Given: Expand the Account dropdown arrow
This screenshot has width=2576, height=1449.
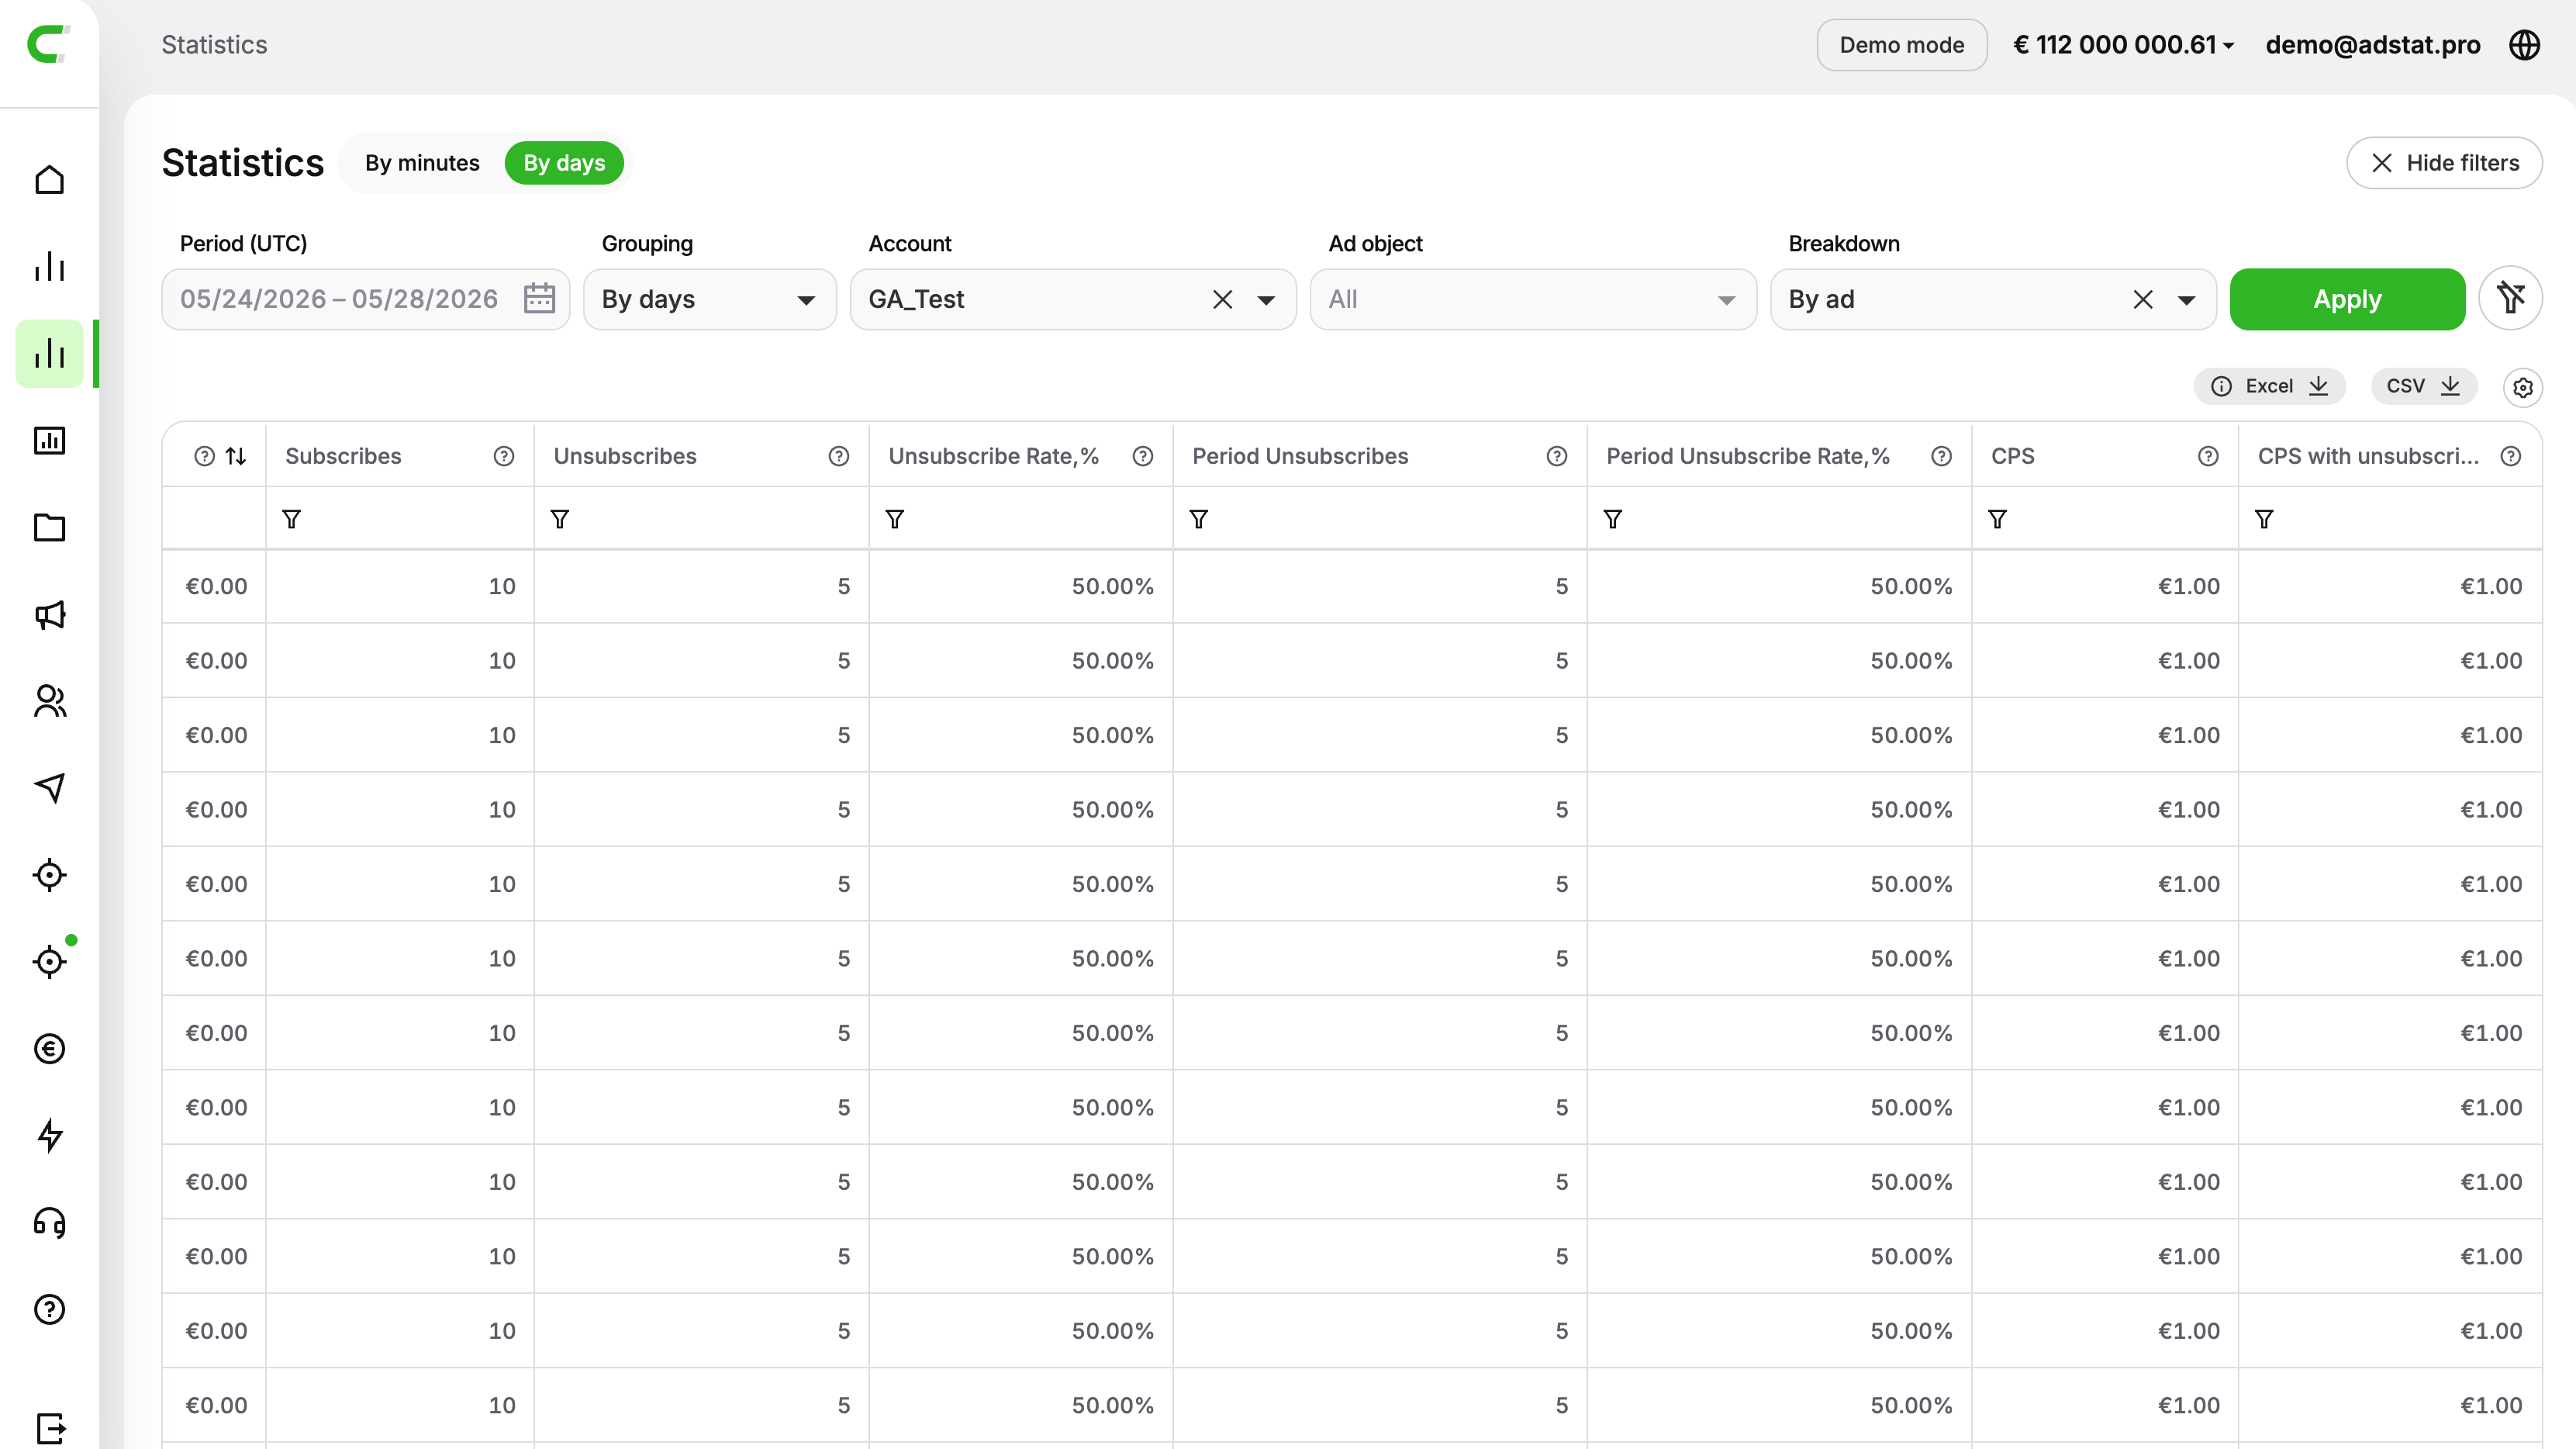Looking at the screenshot, I should 1266,300.
